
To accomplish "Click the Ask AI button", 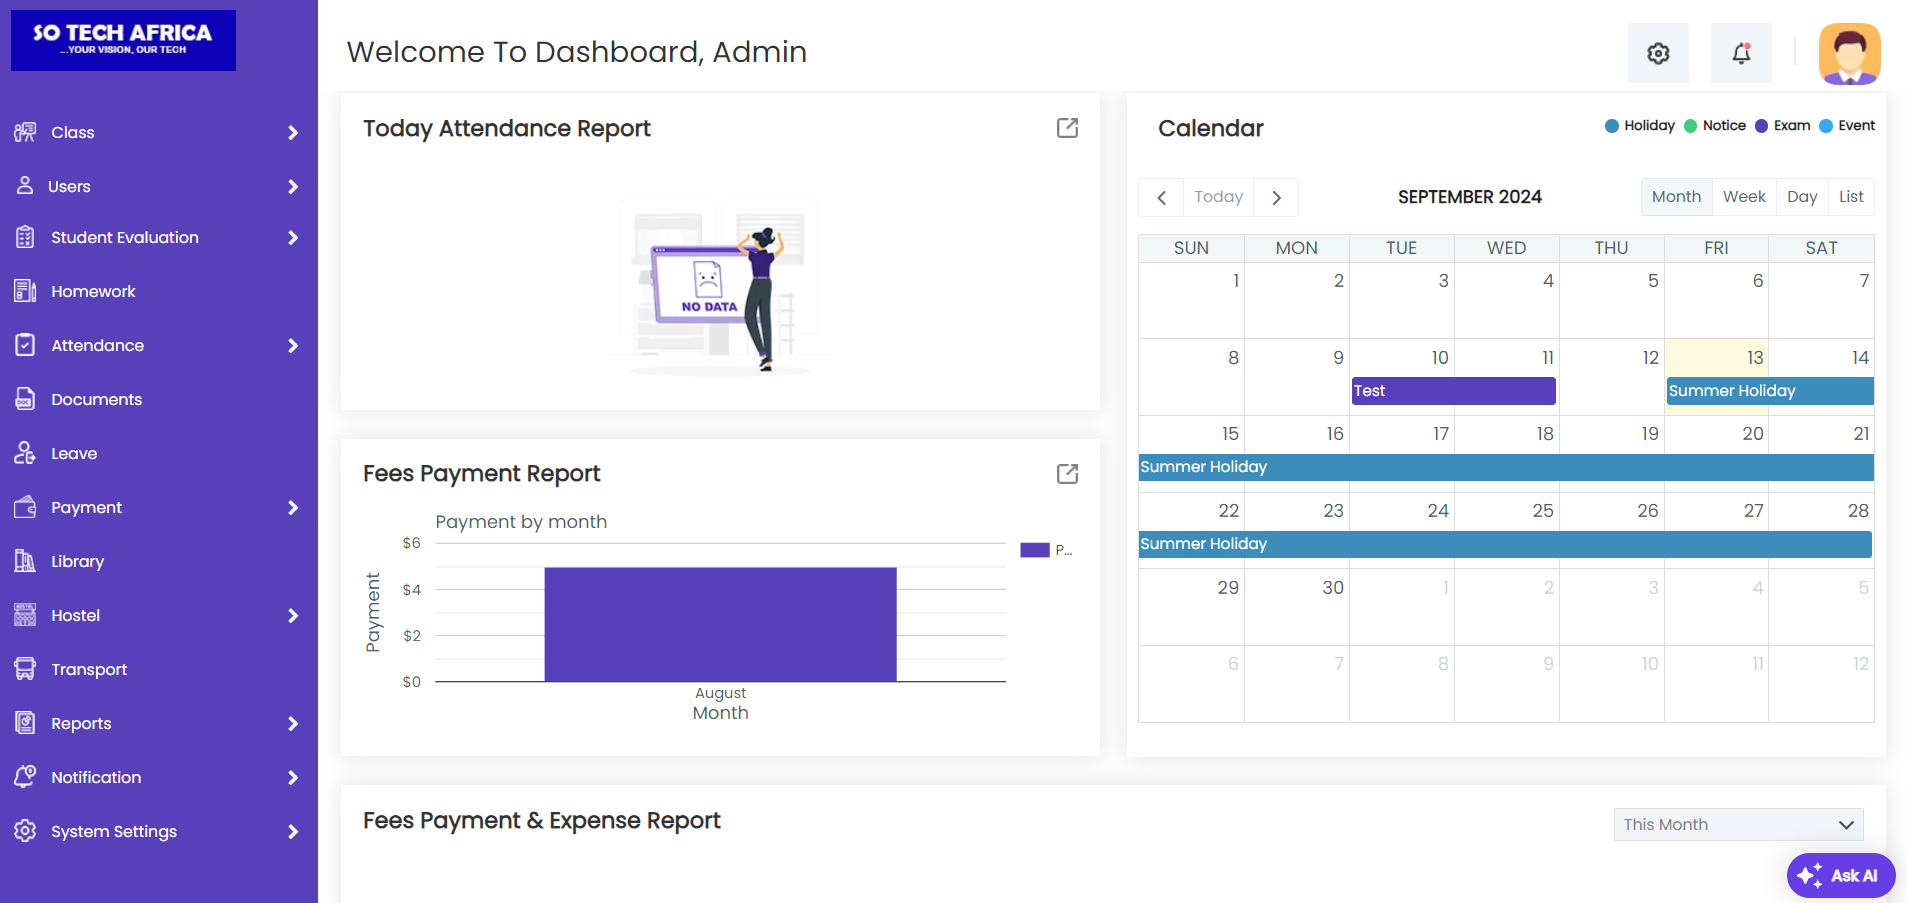I will point(1840,876).
